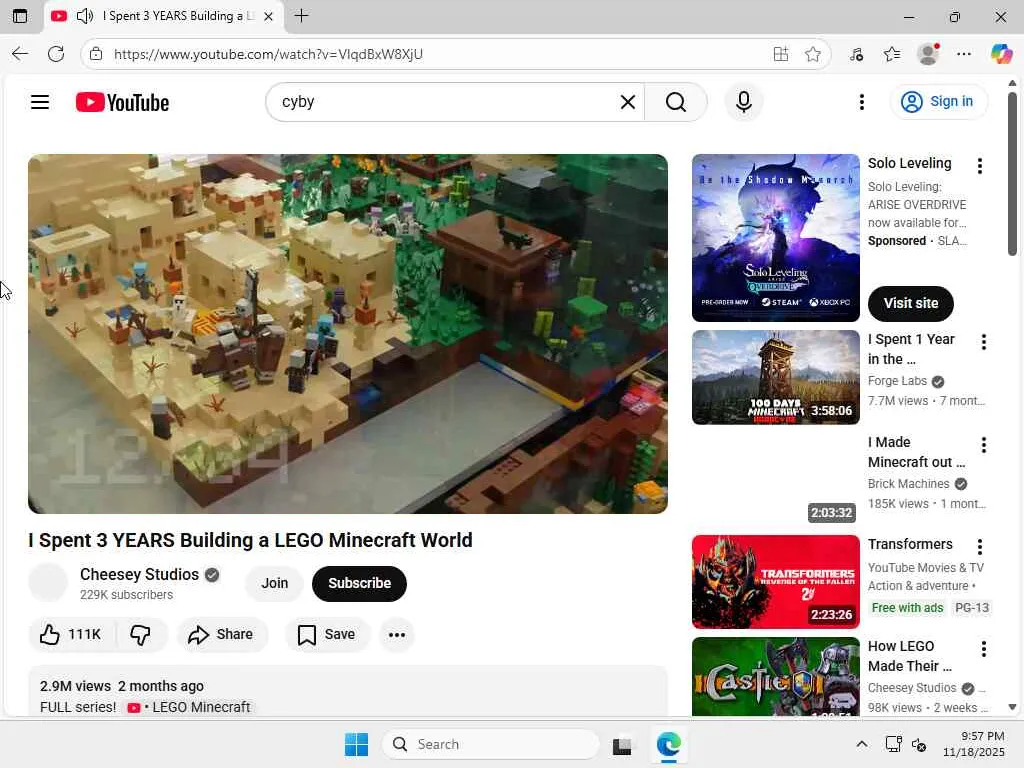Close the I Spent 3 YEARS tab

(268, 16)
